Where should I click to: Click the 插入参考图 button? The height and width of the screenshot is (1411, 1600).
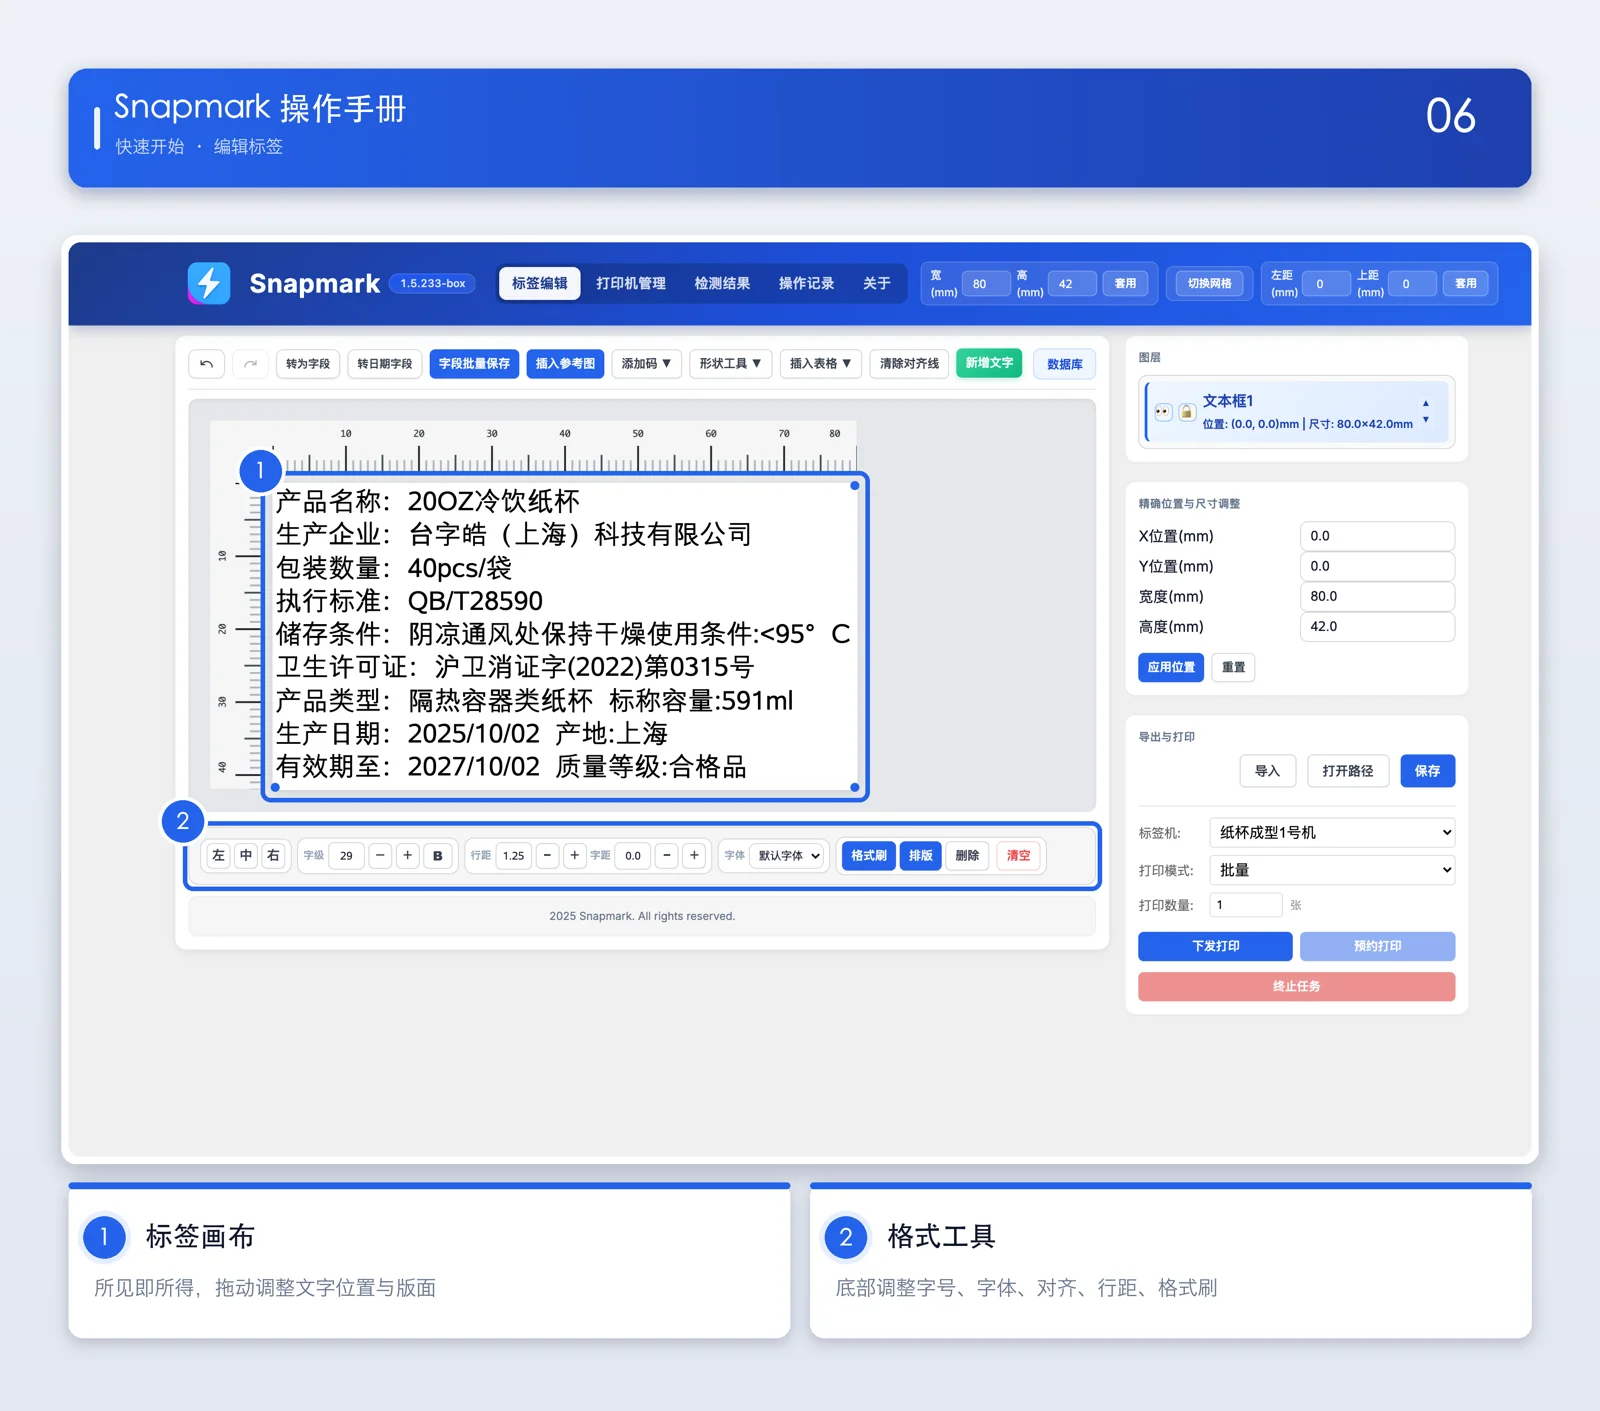click(x=565, y=364)
